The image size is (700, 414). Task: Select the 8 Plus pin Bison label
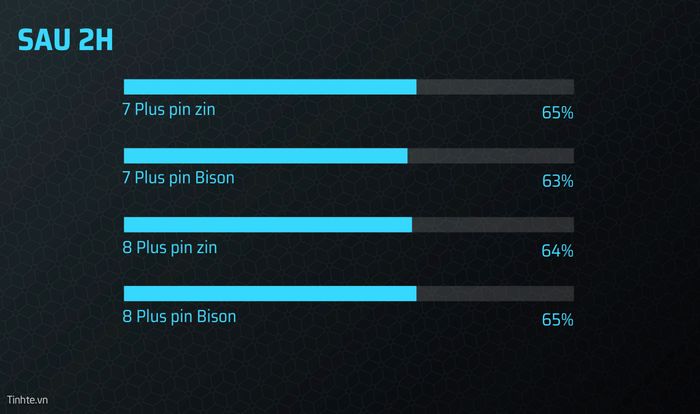pos(179,317)
